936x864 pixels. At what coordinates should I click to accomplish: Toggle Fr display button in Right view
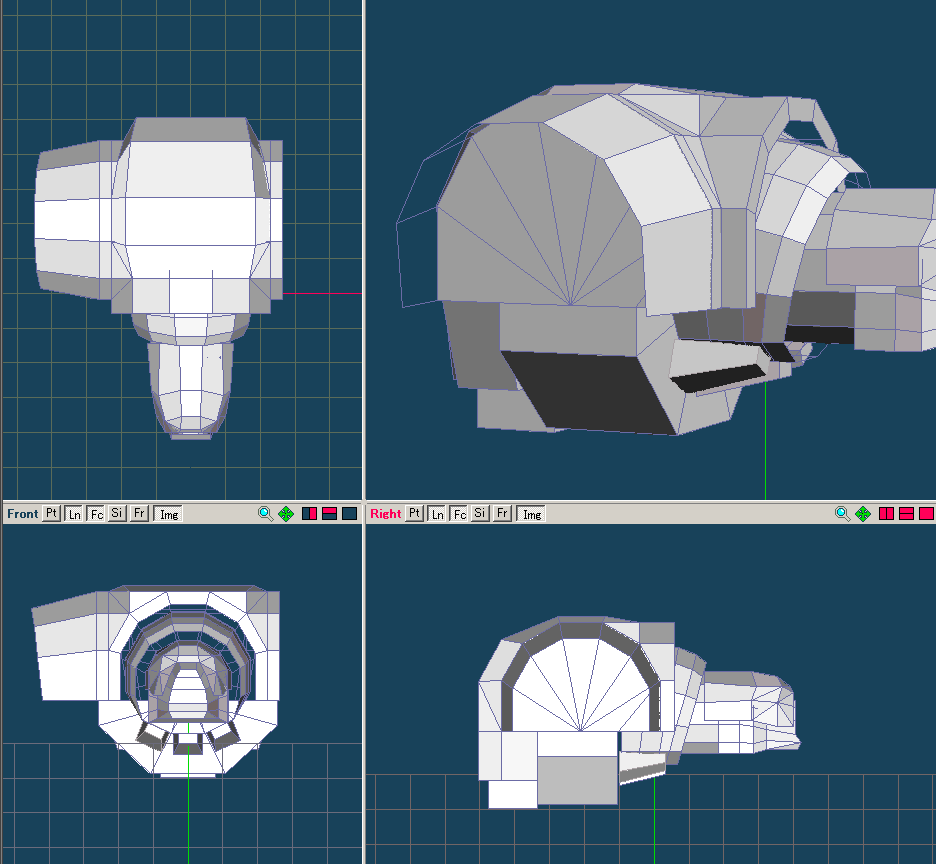click(x=502, y=513)
